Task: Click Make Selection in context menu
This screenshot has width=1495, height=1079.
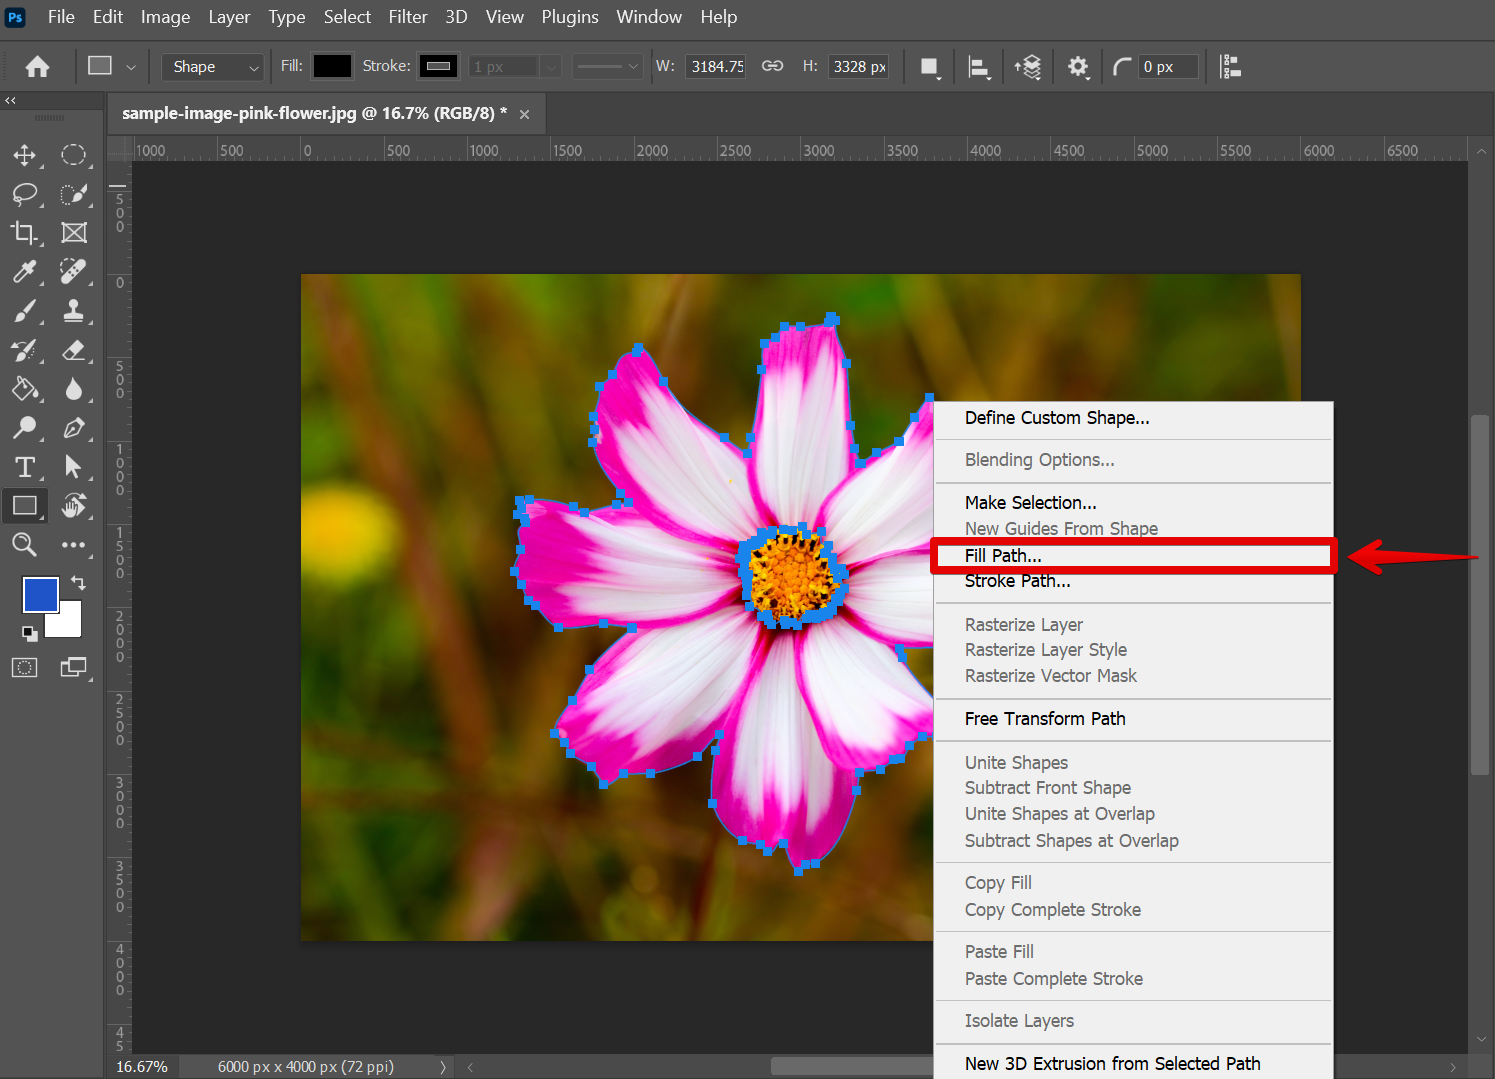Action: (x=1030, y=502)
